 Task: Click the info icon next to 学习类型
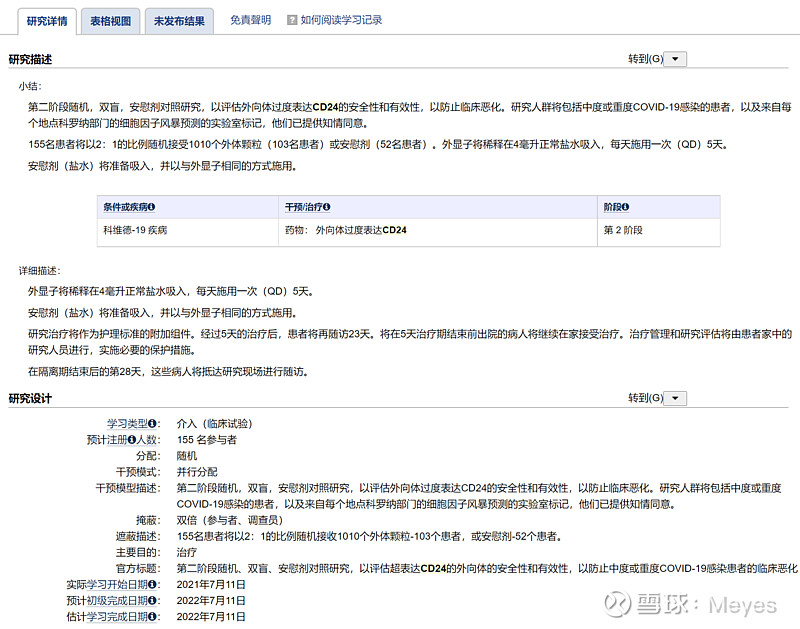(152, 424)
